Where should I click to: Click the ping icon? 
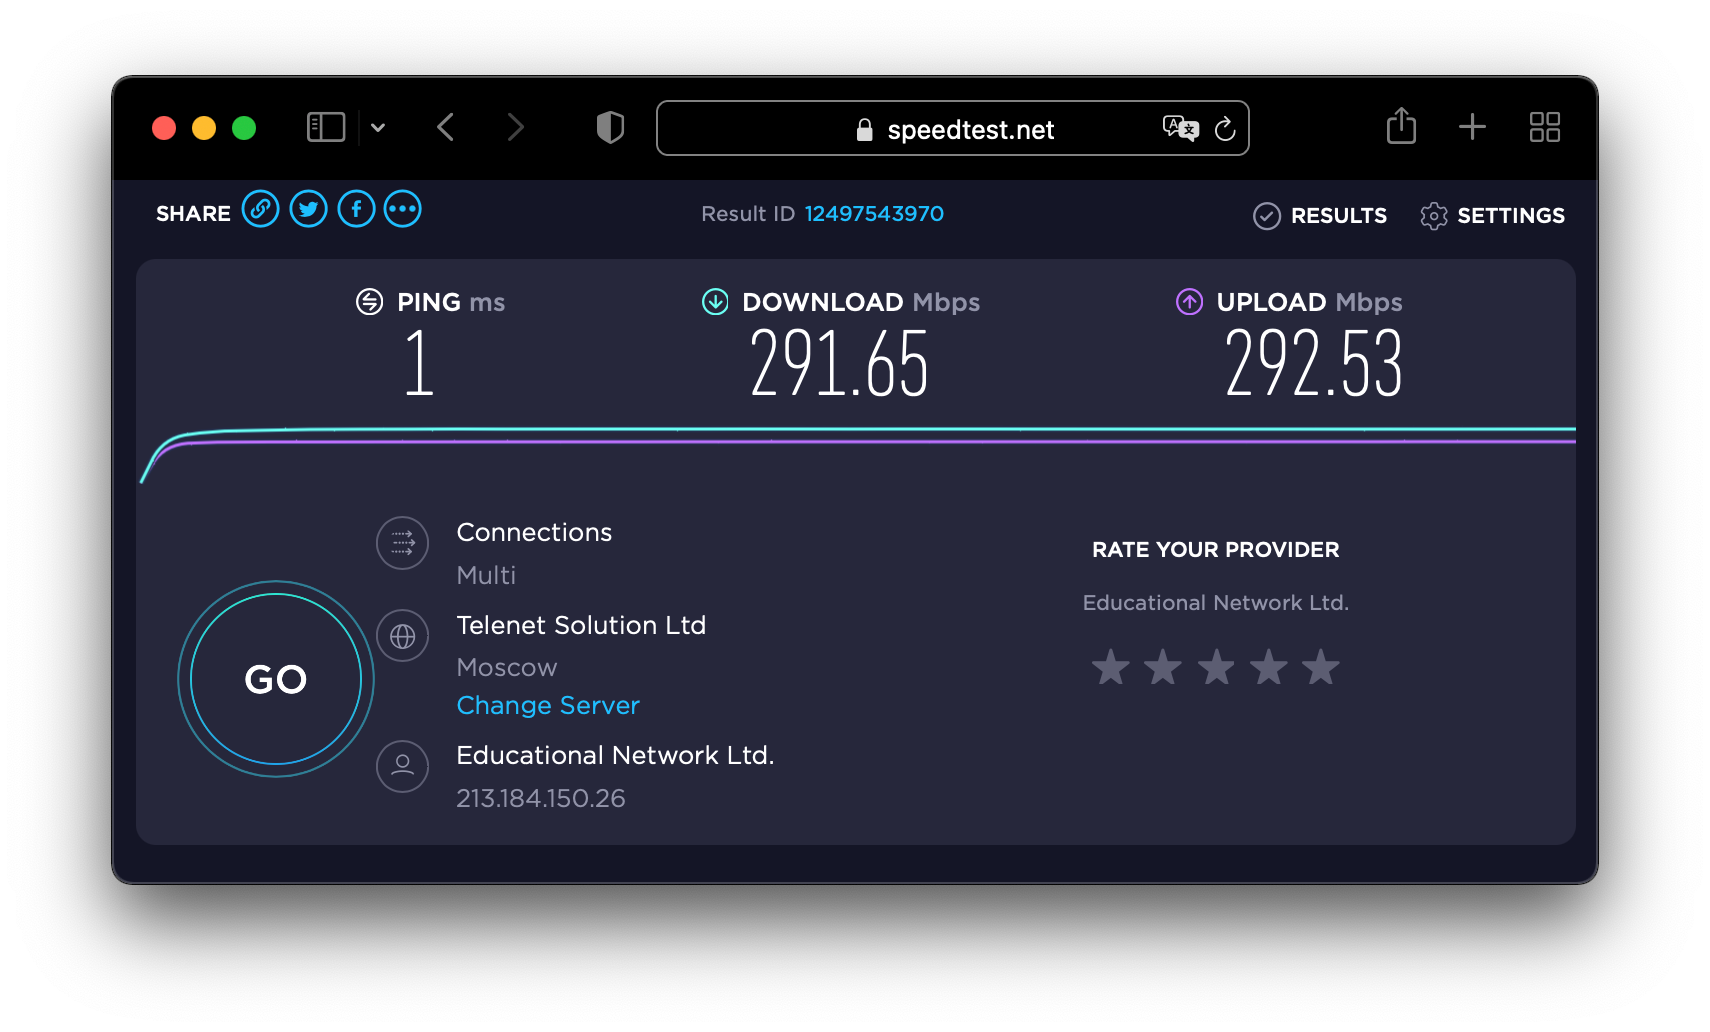tap(369, 301)
